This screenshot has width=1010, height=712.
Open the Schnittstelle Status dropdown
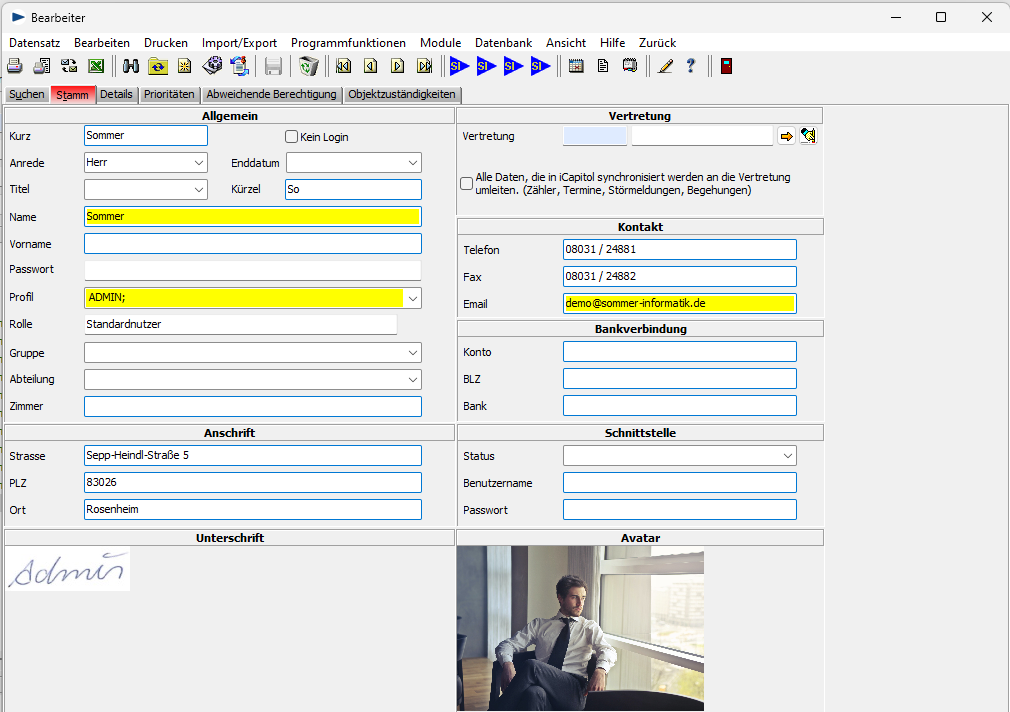pos(788,456)
